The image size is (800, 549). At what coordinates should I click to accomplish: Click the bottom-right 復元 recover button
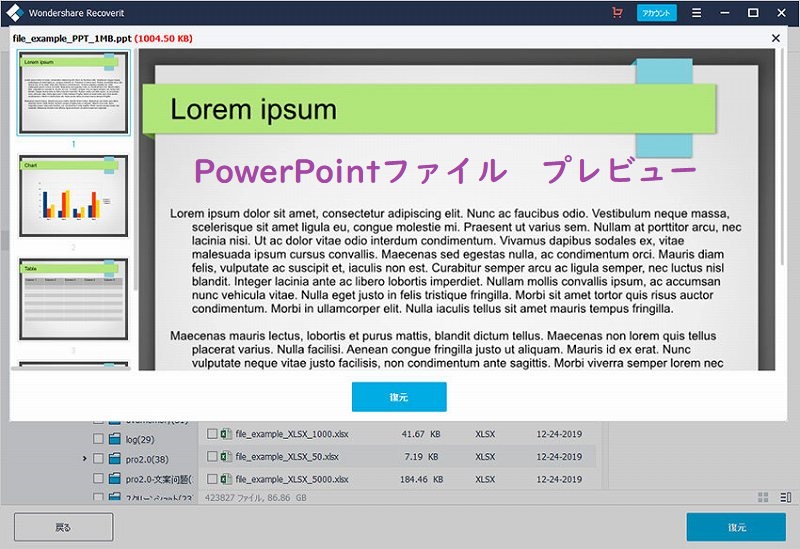pyautogui.click(x=736, y=527)
